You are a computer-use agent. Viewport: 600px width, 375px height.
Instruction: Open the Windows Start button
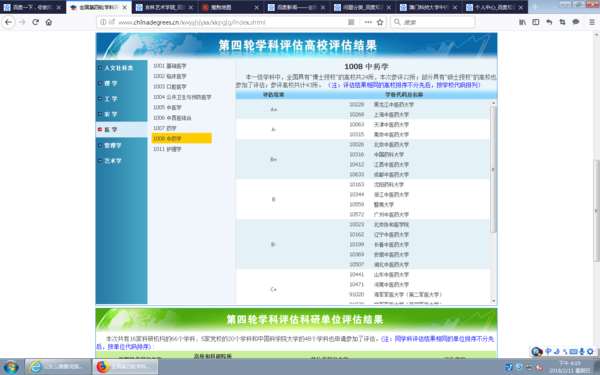tap(11, 367)
